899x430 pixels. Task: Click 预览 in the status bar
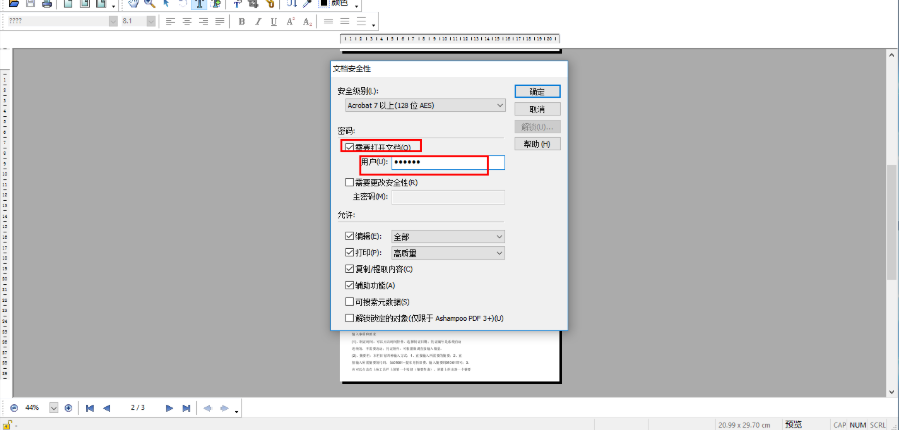pos(794,425)
